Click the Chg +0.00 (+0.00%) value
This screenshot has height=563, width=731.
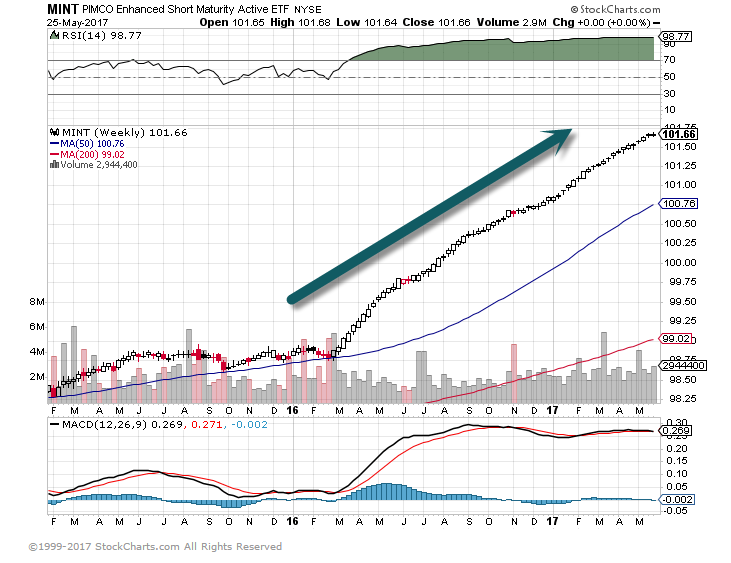click(601, 22)
